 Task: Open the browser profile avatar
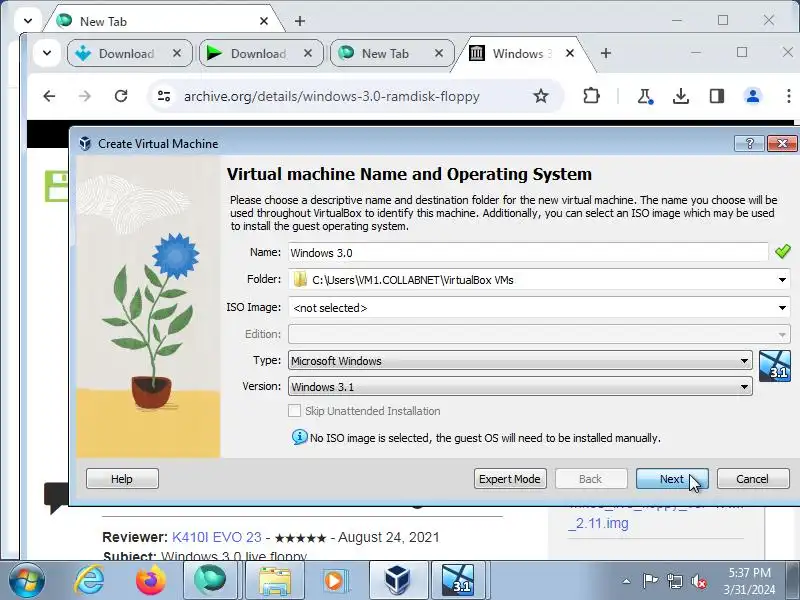(x=753, y=96)
